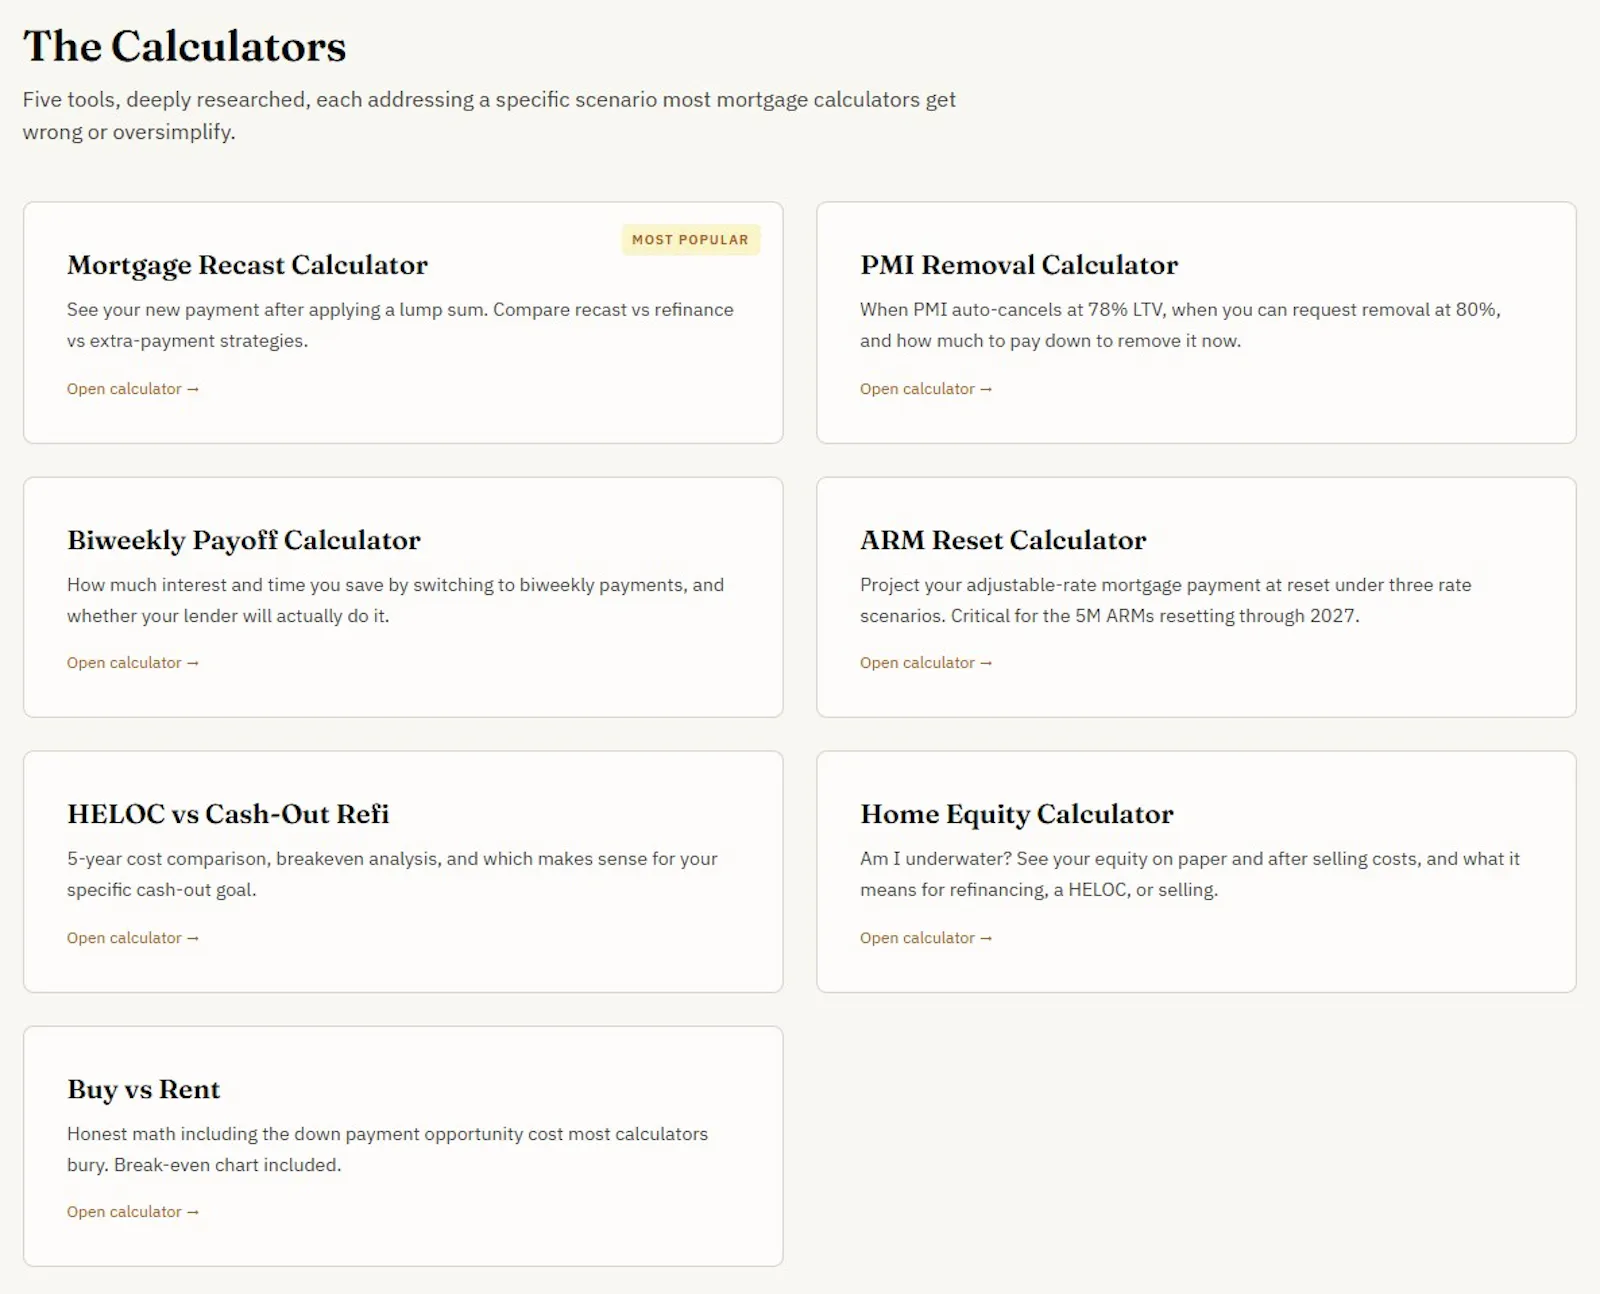Click the Home Equity Calculator heading
1600x1294 pixels.
click(x=1017, y=814)
